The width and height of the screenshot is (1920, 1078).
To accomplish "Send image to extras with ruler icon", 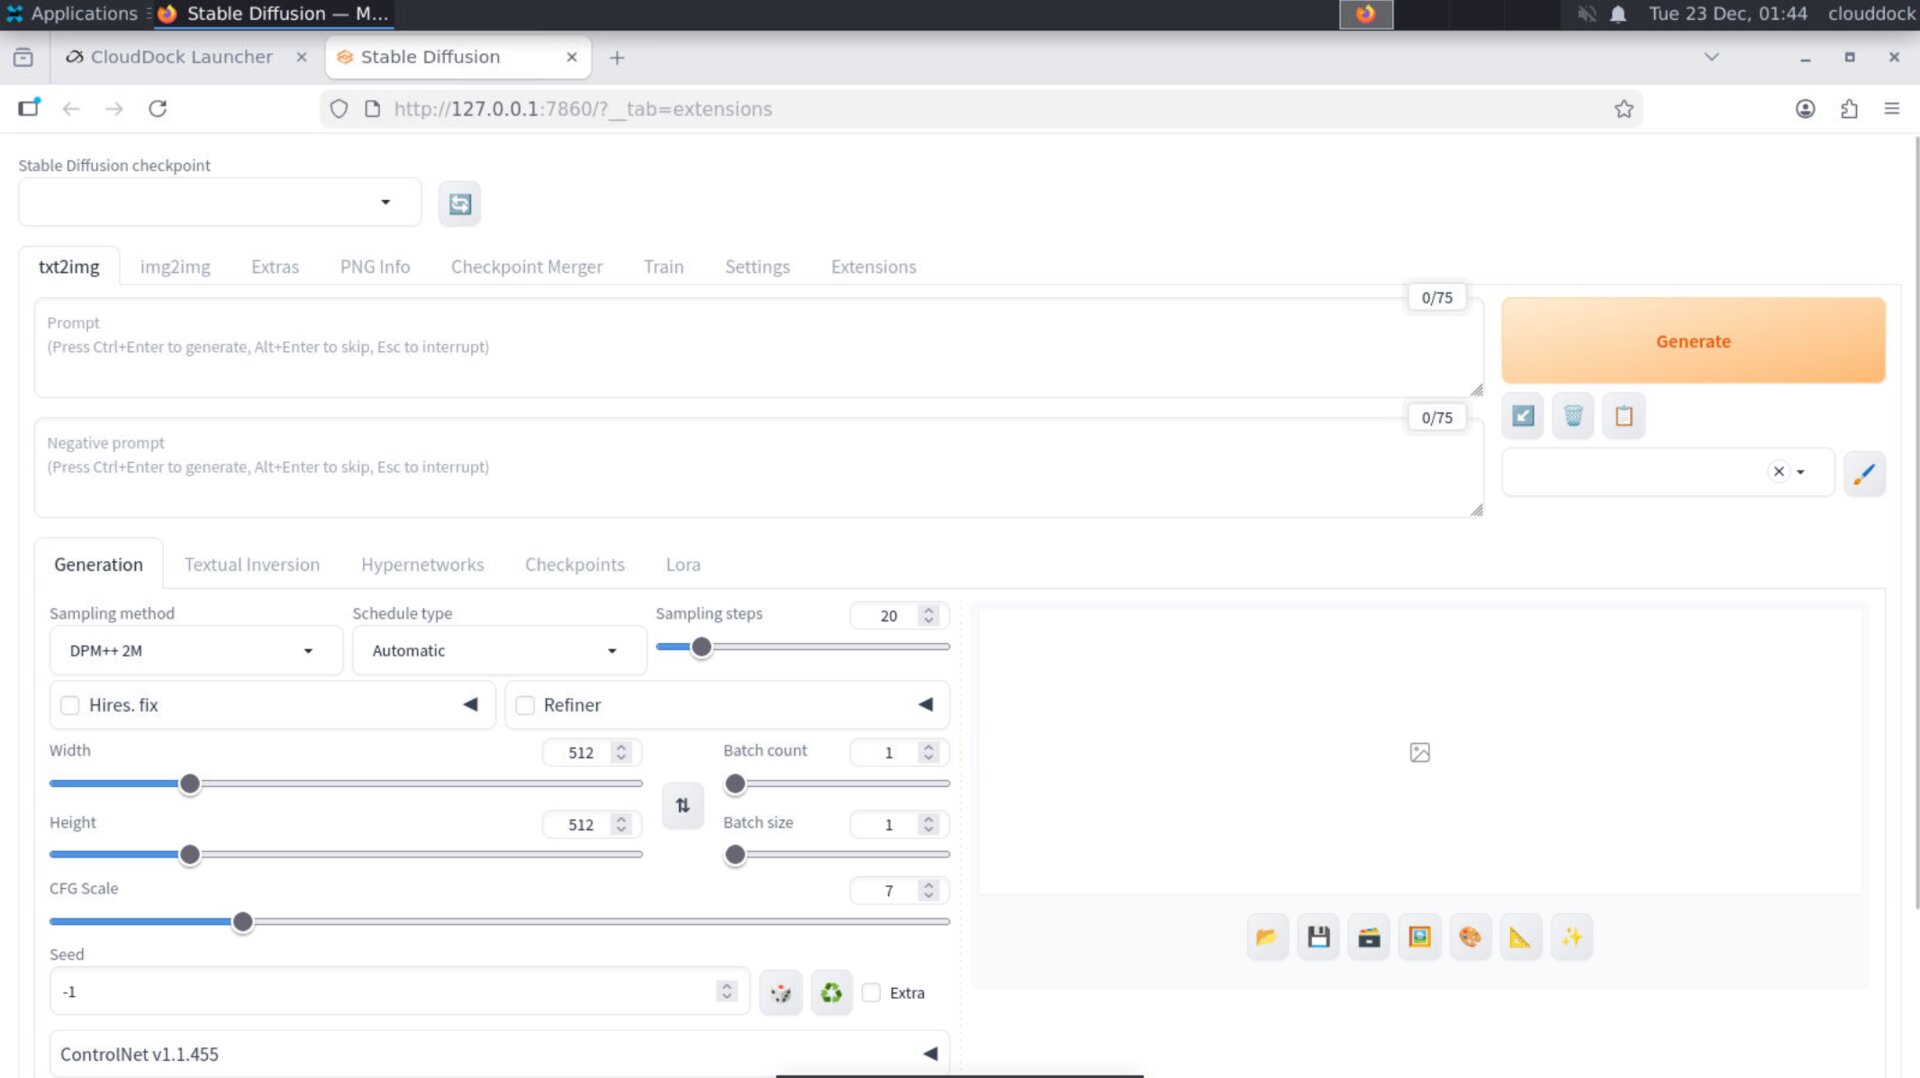I will coord(1520,936).
